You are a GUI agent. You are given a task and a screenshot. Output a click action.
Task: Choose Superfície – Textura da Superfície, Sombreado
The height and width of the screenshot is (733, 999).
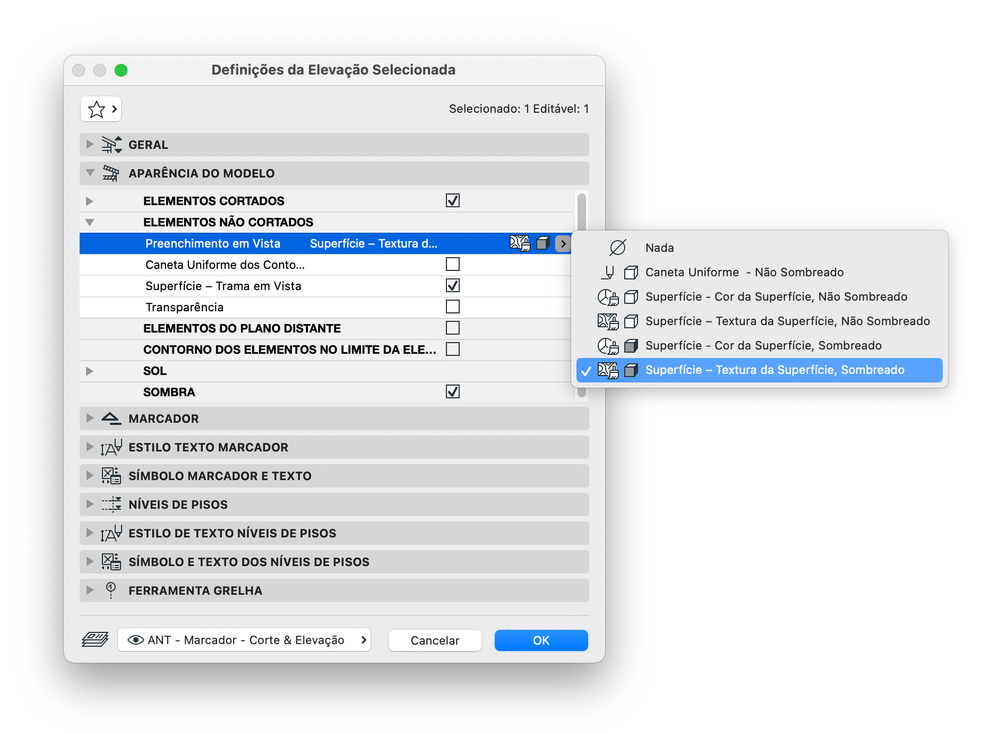(759, 370)
